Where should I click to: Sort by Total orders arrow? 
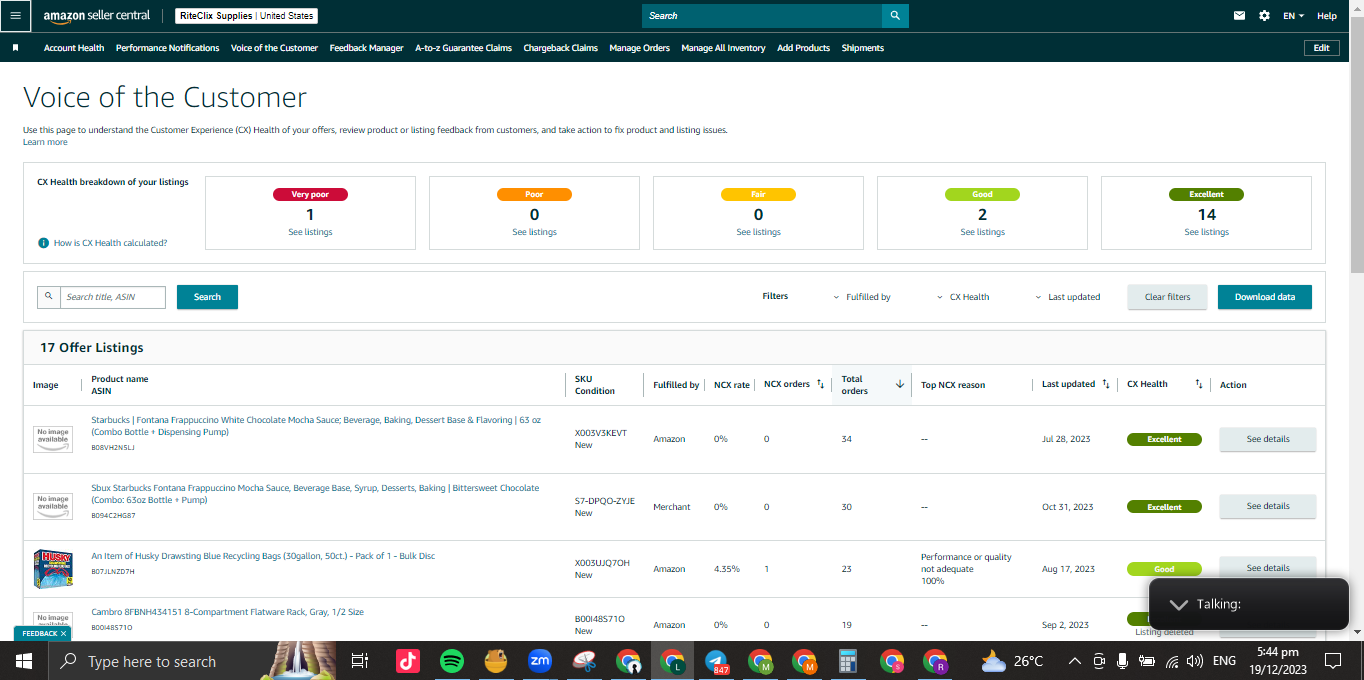(x=899, y=384)
